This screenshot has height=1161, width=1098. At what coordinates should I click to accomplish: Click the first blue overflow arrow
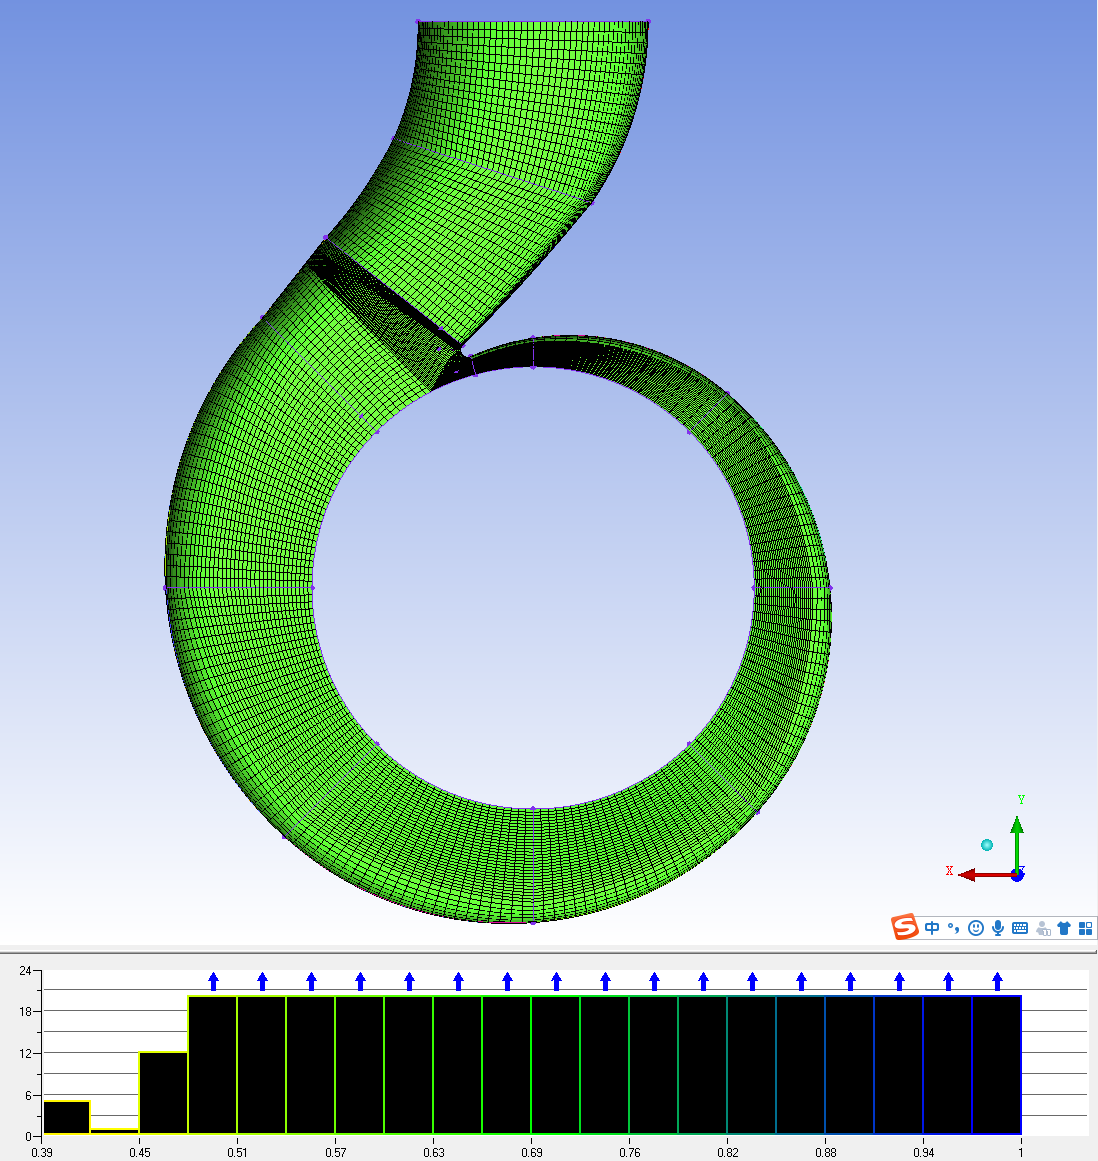tap(213, 981)
